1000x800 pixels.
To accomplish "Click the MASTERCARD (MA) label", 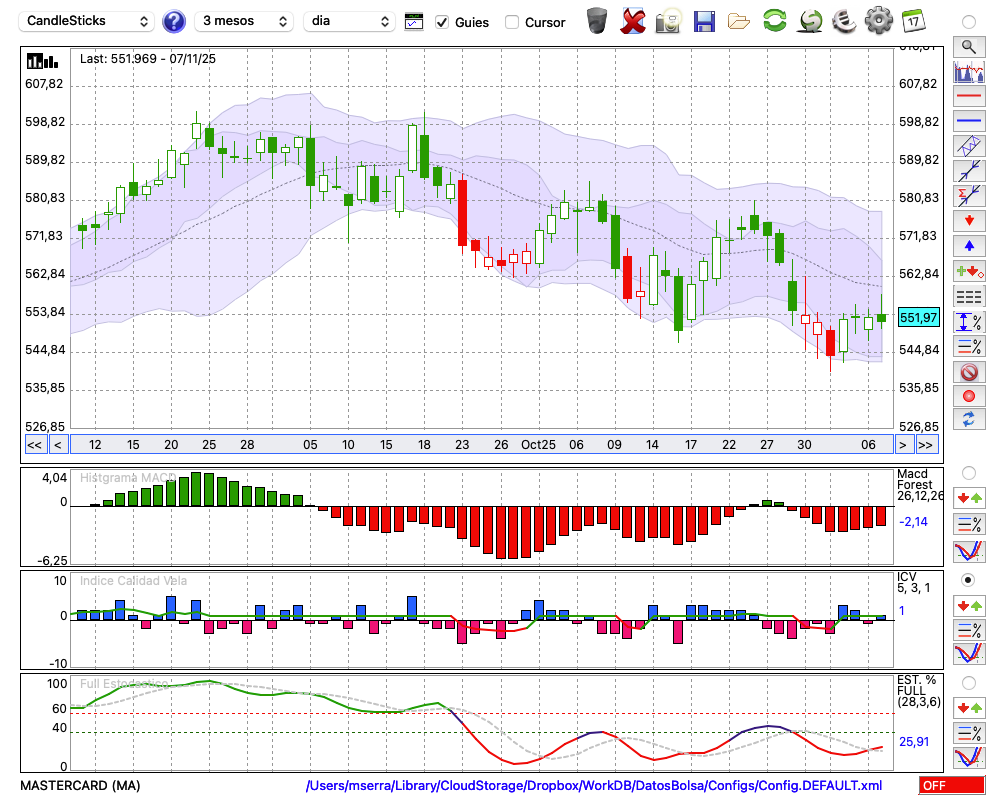I will (80, 785).
